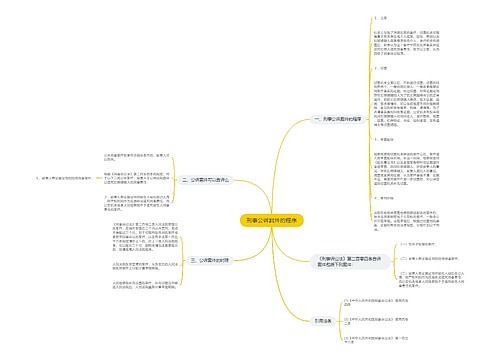The image size is (500, 360).
Task: Click the subtopic 4、审判阶段
Action: tap(384, 198)
